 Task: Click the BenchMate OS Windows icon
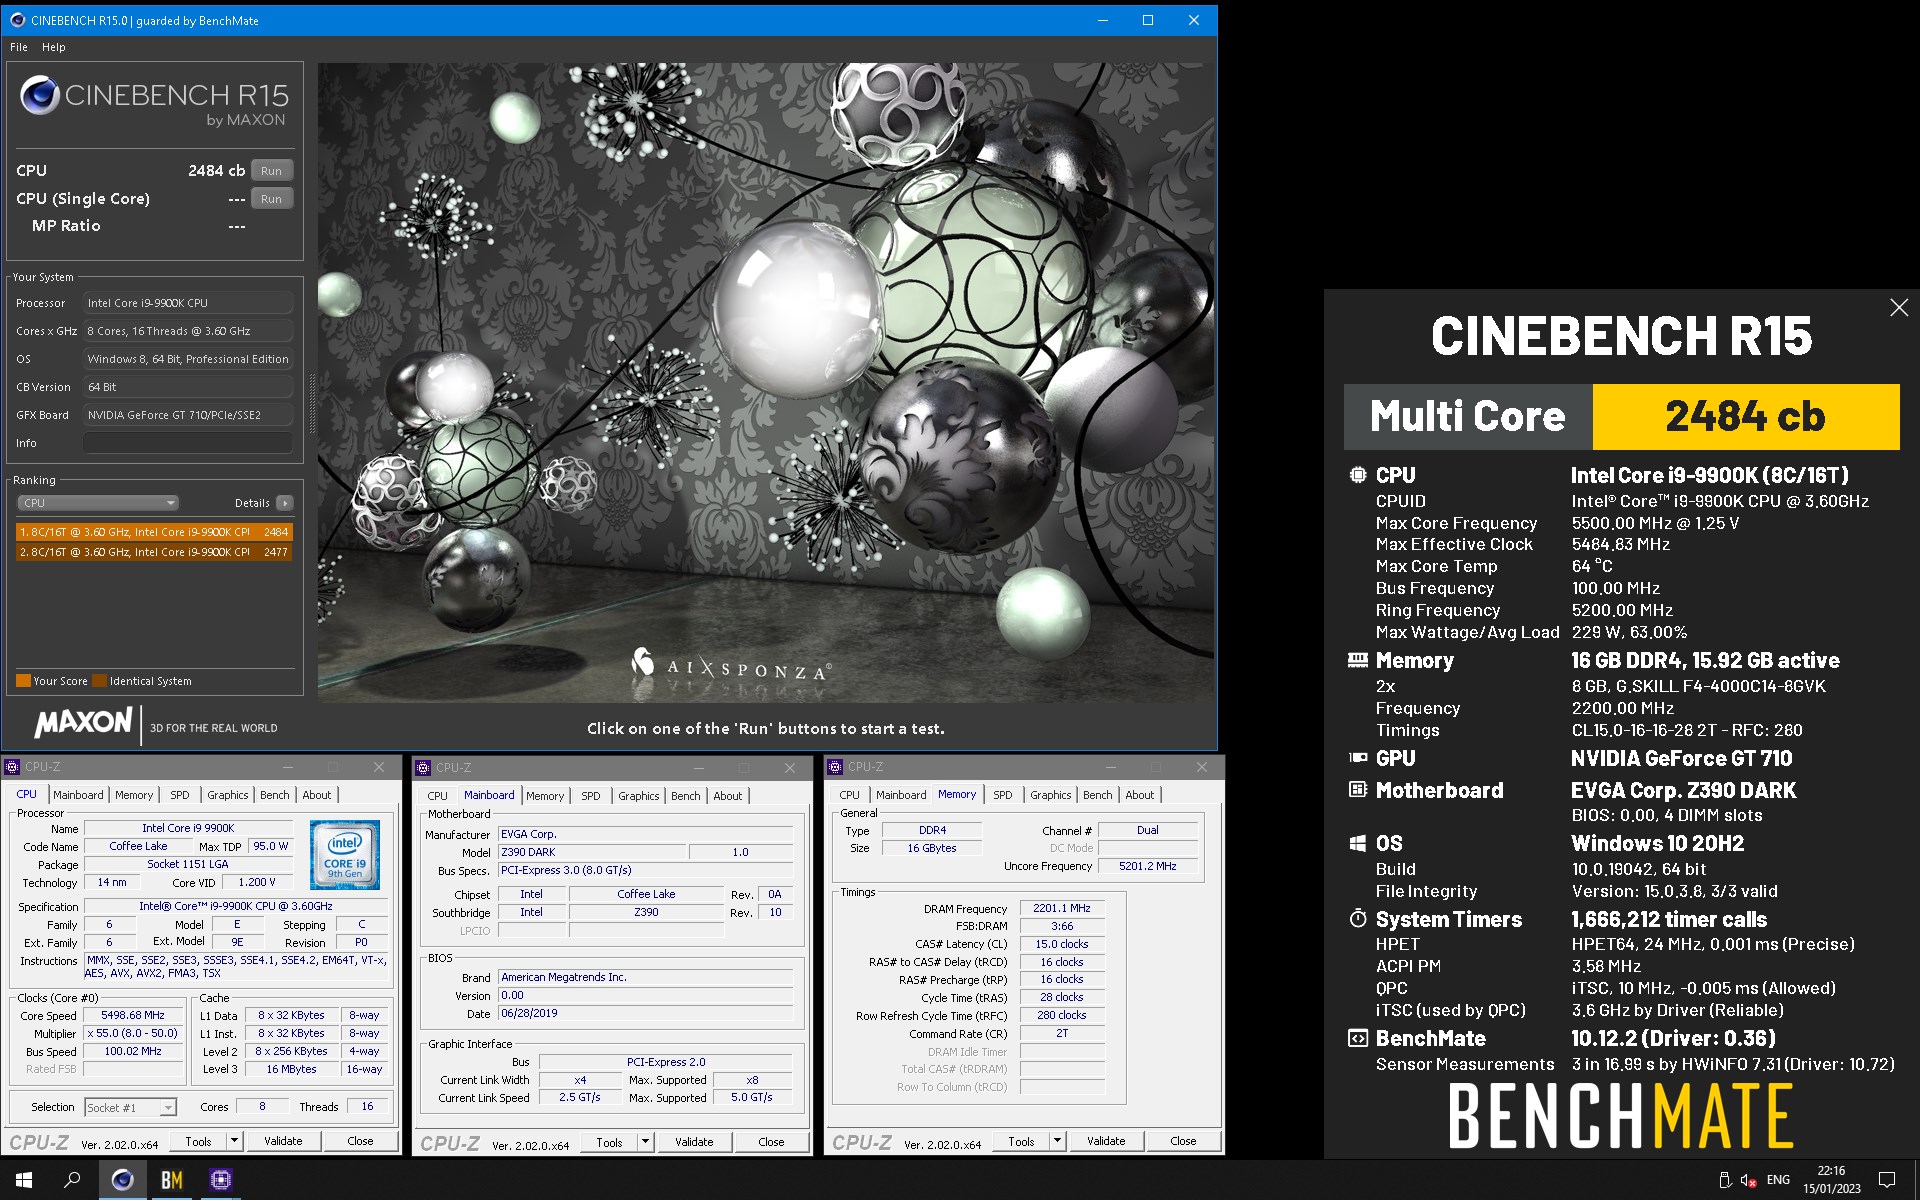[x=1358, y=843]
